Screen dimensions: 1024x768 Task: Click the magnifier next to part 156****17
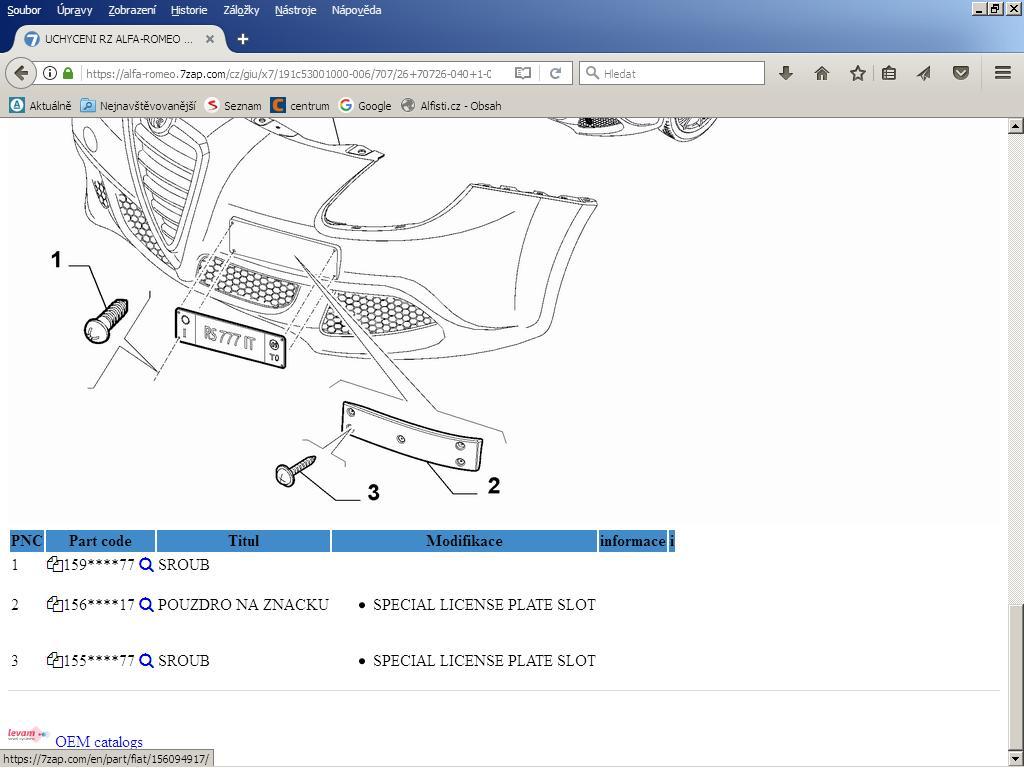146,605
